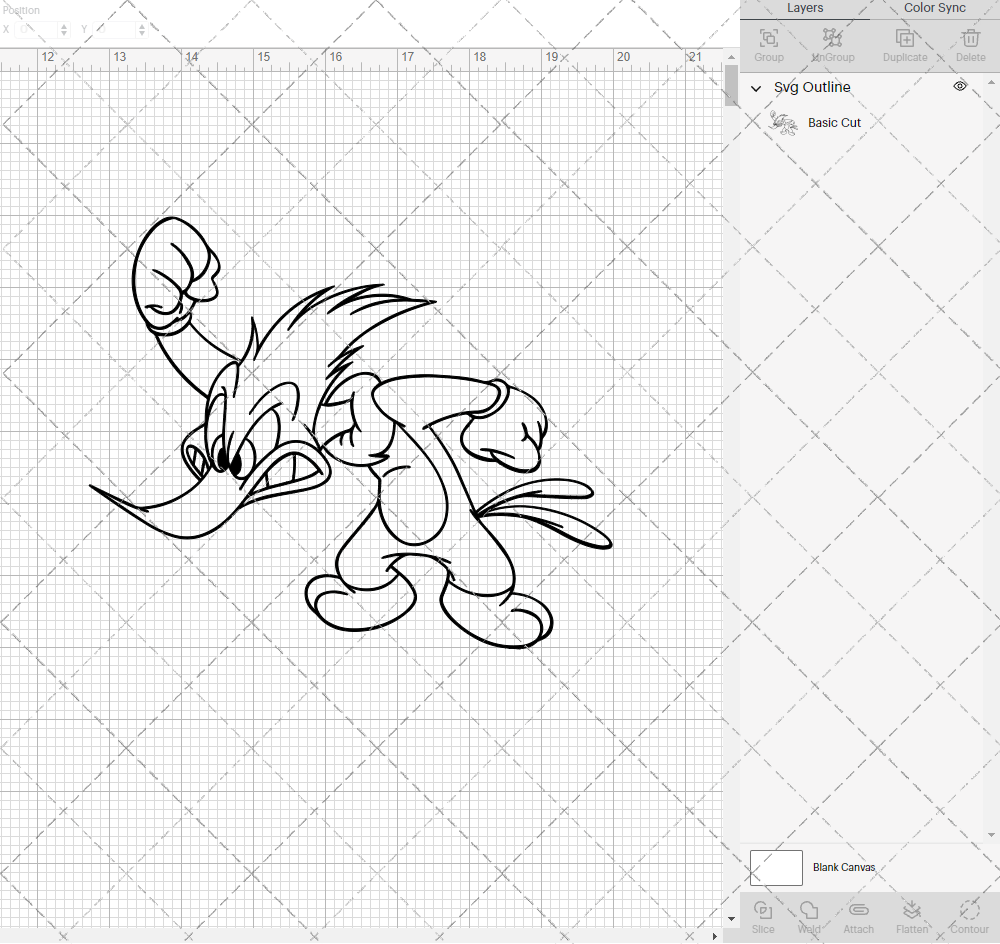Open the Blank Canvas color swatch
The image size is (1000, 944).
776,867
